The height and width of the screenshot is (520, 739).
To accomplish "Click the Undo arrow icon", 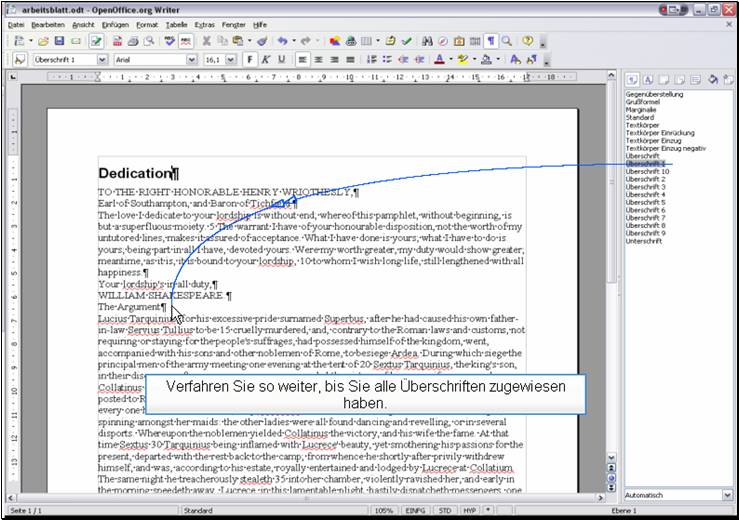I will (x=283, y=41).
